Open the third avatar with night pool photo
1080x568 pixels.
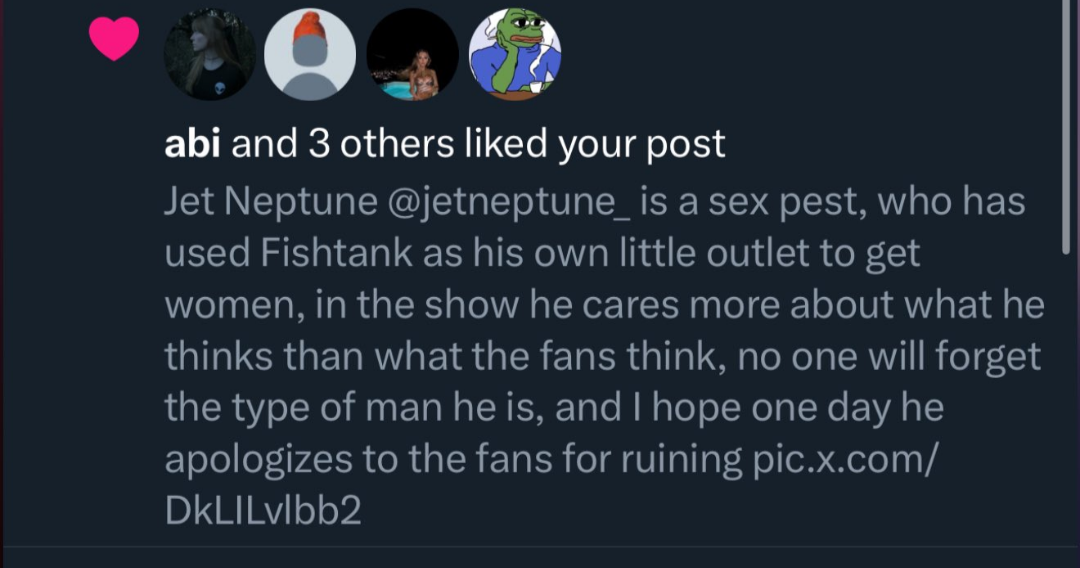[412, 54]
